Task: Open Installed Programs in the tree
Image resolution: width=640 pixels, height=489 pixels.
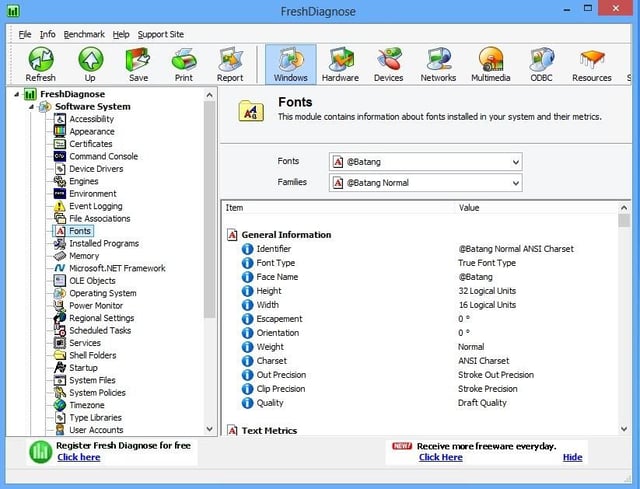Action: point(104,243)
